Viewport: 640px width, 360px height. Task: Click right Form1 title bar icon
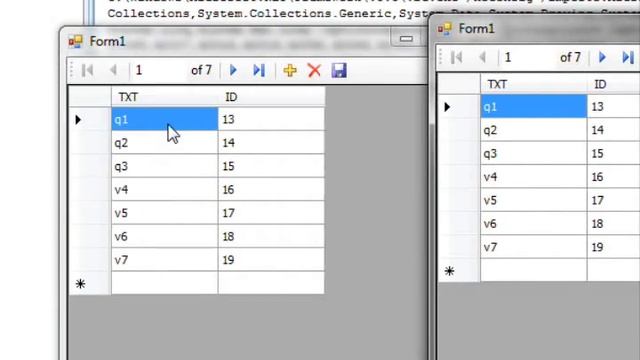[444, 29]
